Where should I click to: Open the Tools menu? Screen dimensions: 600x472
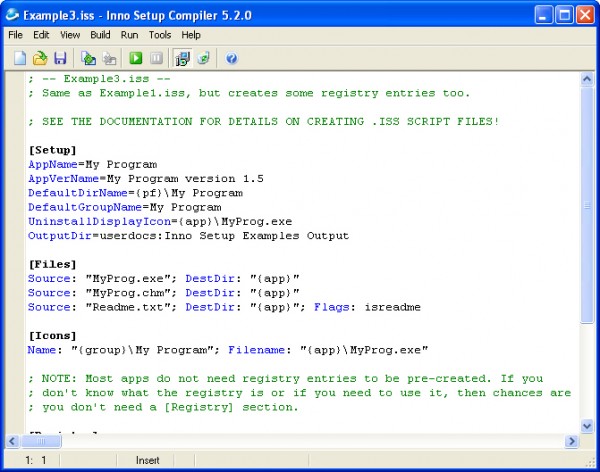(x=159, y=35)
